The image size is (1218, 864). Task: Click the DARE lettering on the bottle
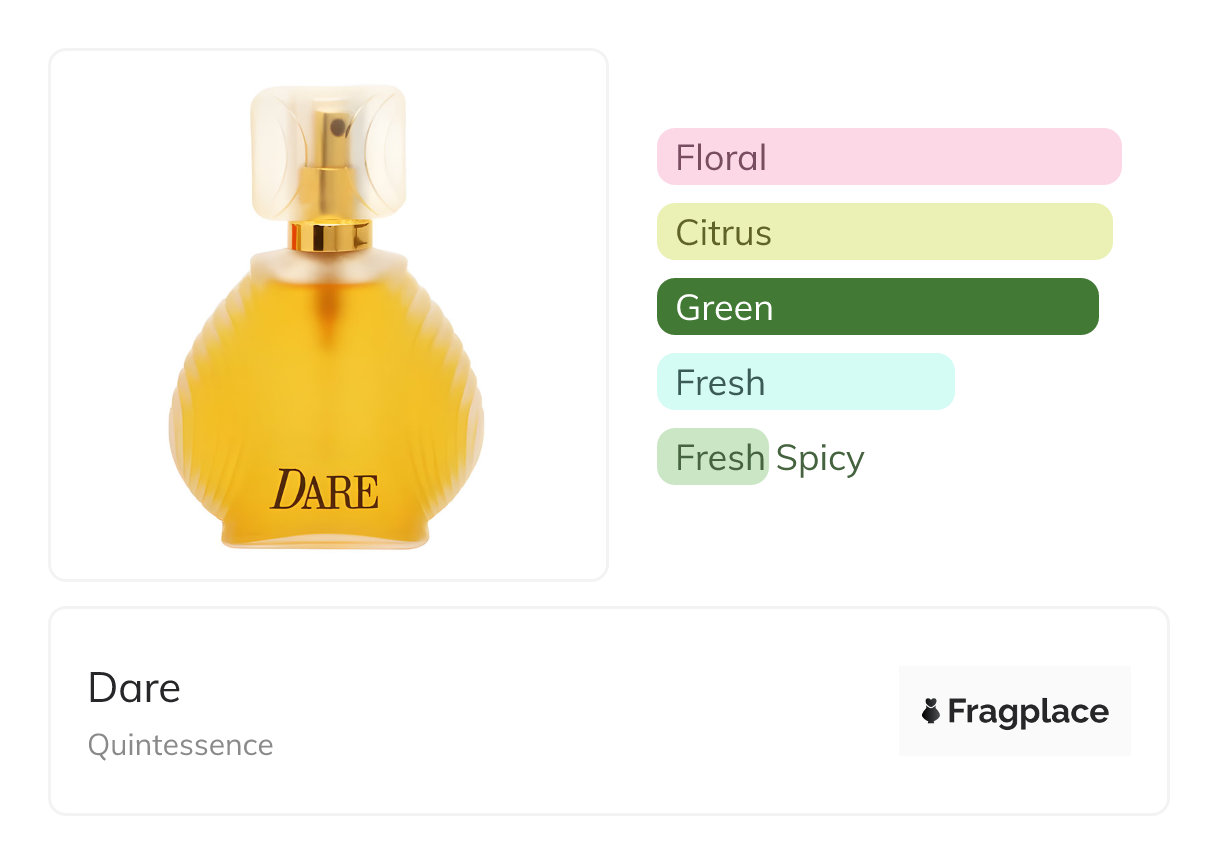(325, 489)
